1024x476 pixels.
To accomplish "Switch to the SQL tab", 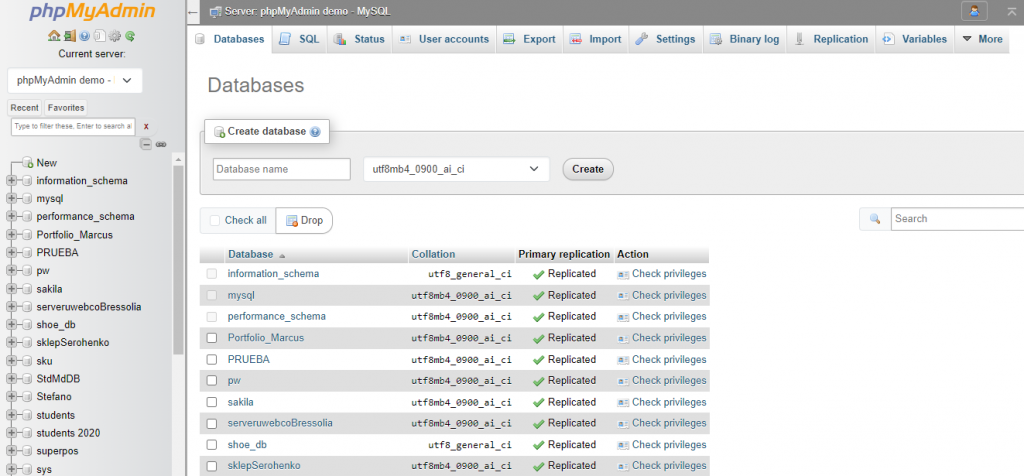I will [x=300, y=39].
